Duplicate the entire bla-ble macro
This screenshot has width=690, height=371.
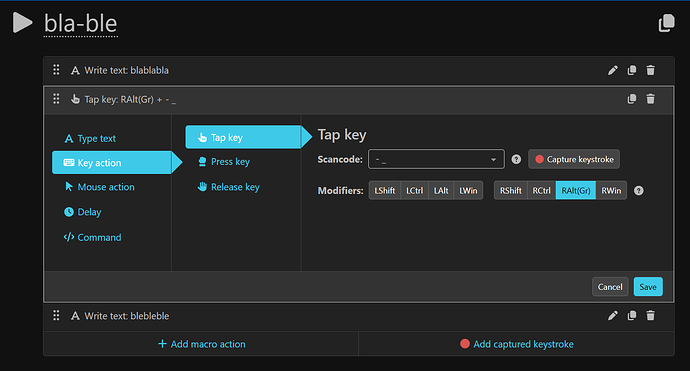pos(666,23)
